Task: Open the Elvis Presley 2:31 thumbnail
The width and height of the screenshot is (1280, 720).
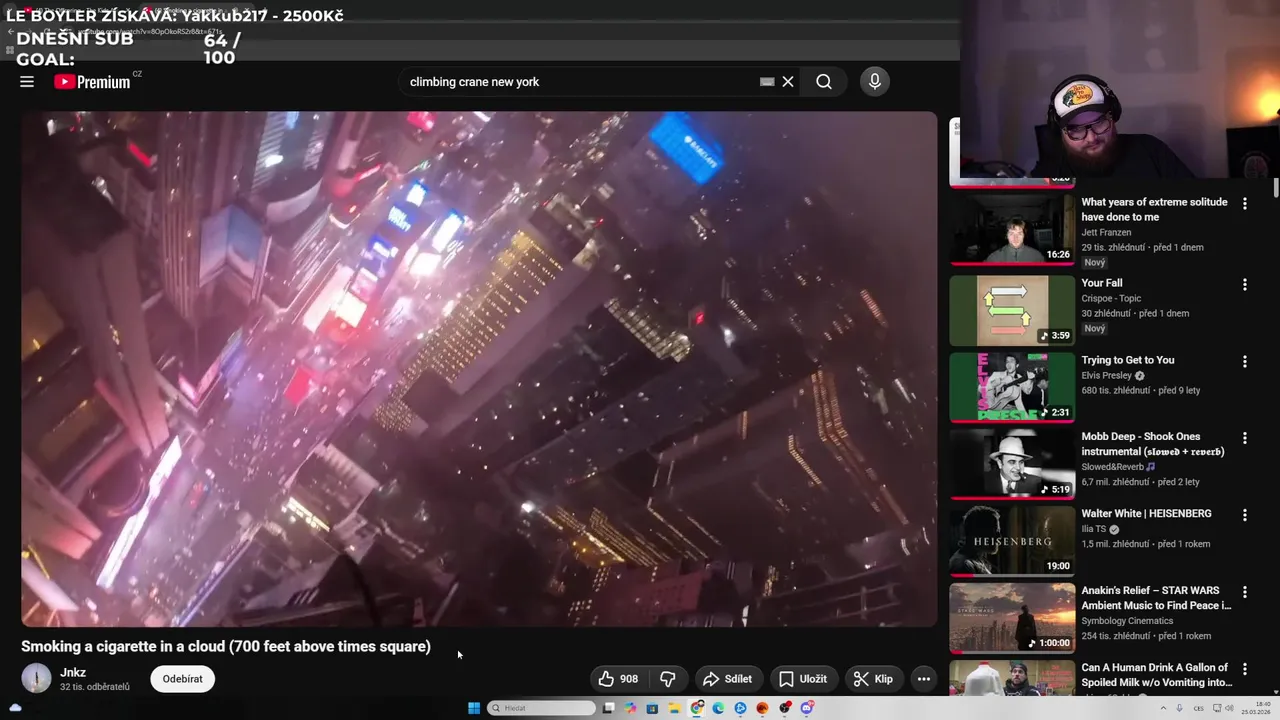Action: pyautogui.click(x=1012, y=387)
